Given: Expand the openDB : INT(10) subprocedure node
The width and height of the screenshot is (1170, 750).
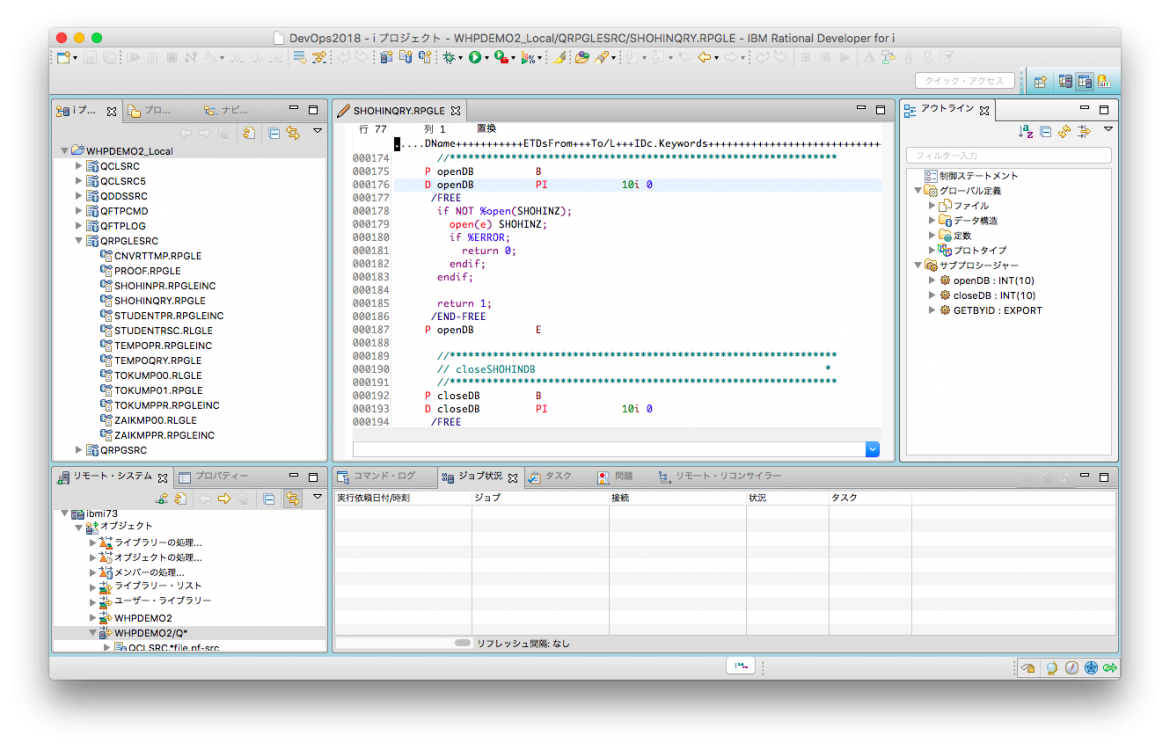Looking at the screenshot, I should [x=932, y=280].
